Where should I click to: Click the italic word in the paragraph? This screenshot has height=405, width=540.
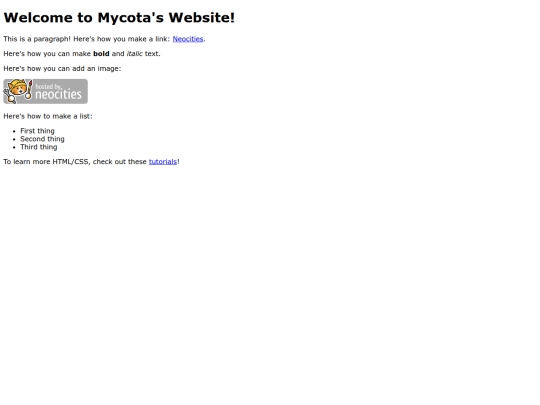135,54
